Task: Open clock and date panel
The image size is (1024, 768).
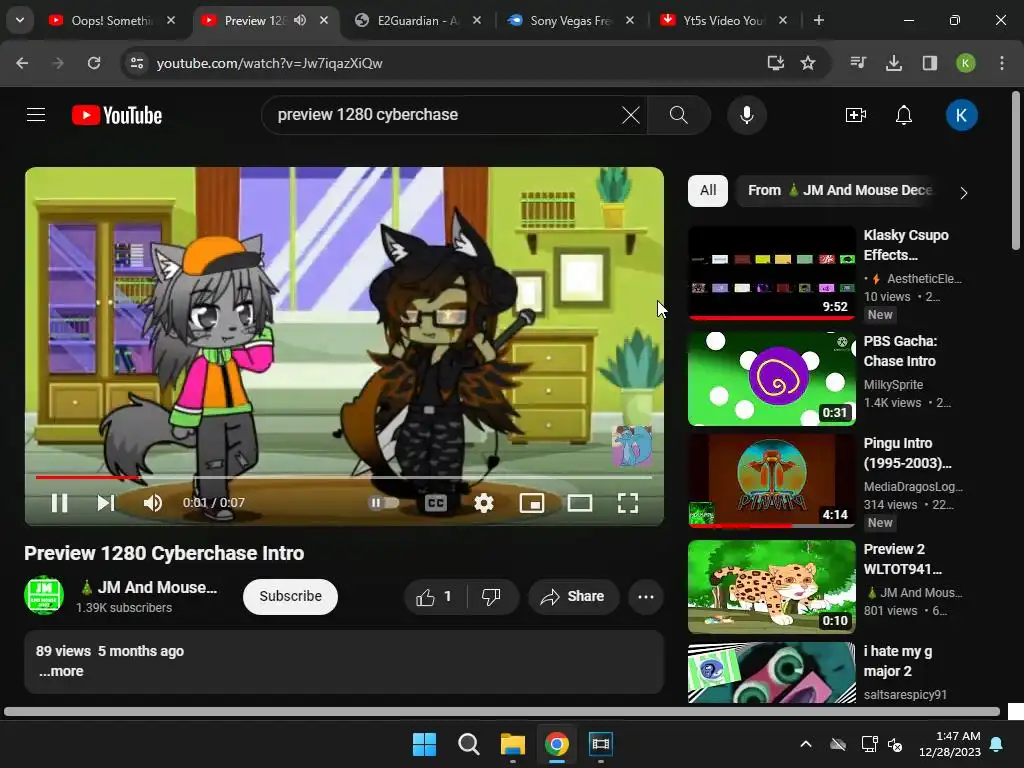Action: [x=950, y=744]
